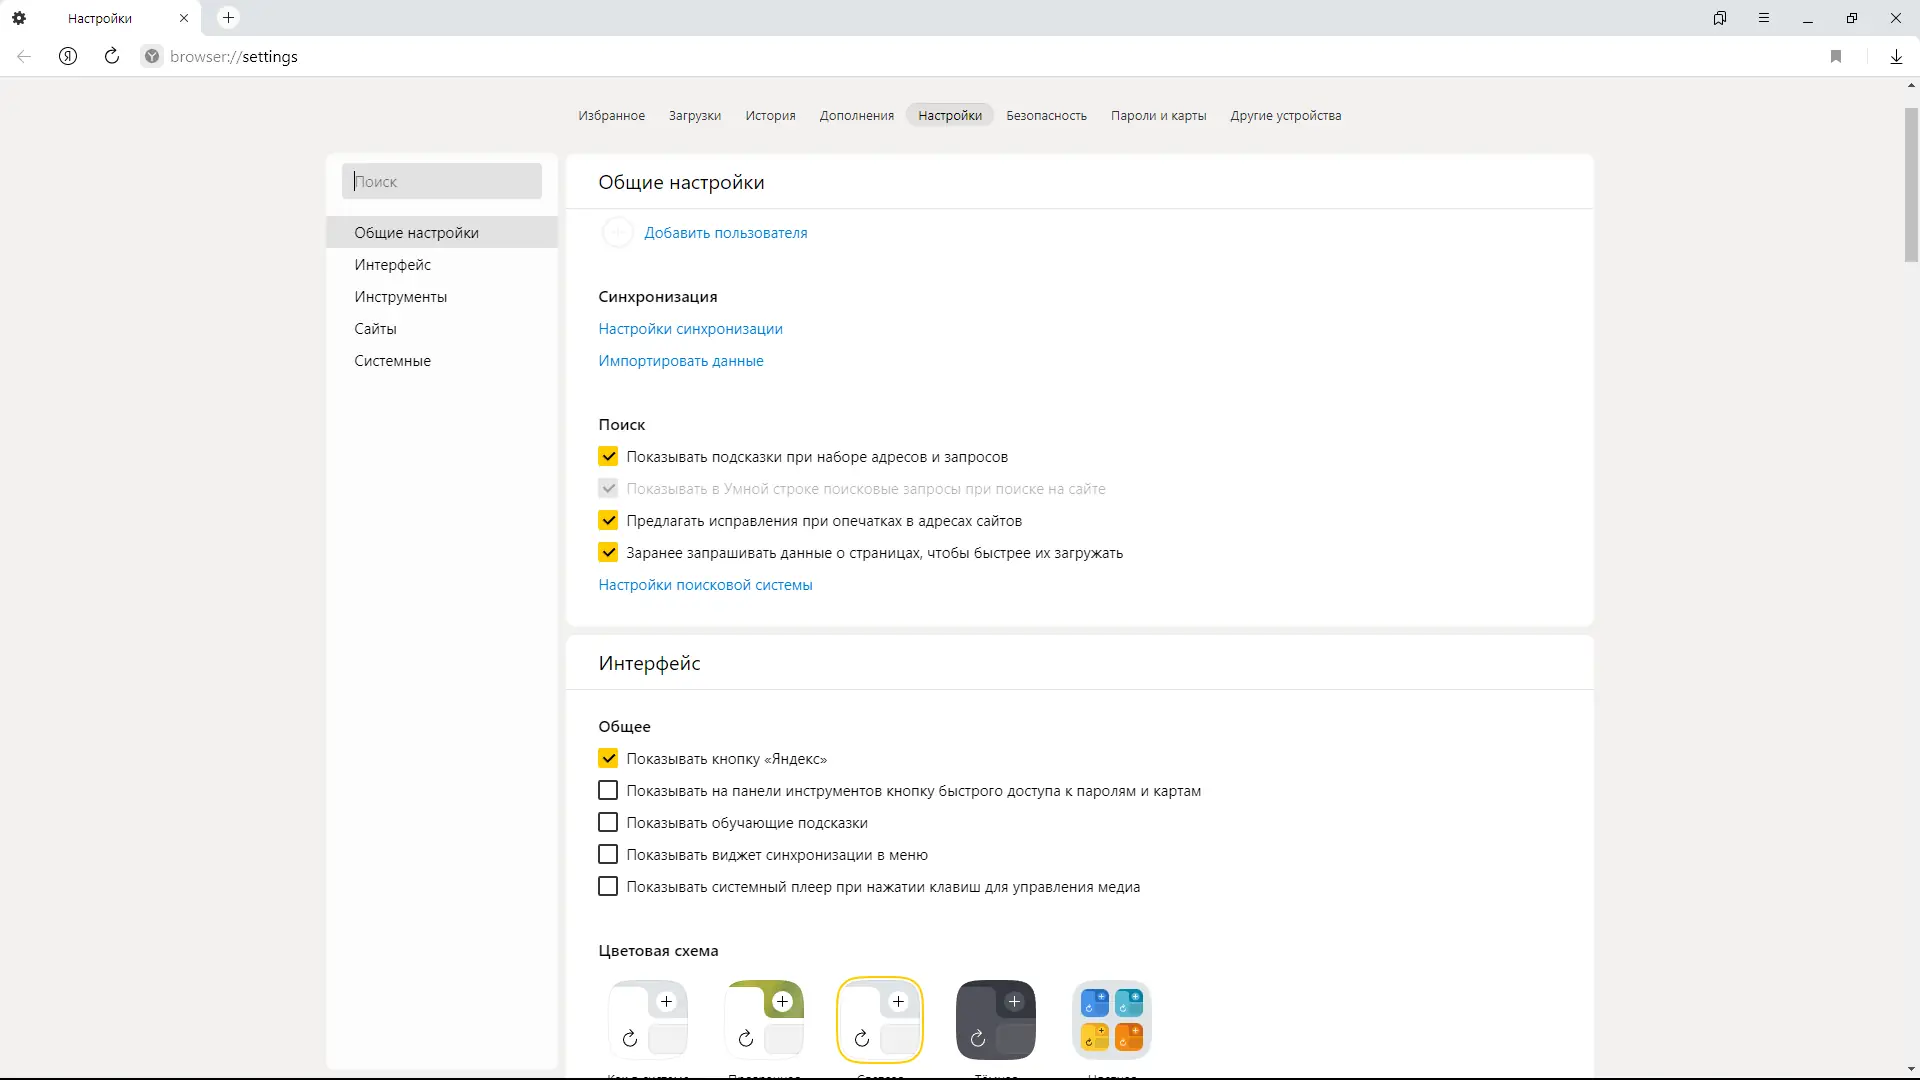Click the Yandex home button in toolbar
Image resolution: width=1920 pixels, height=1080 pixels.
68,57
